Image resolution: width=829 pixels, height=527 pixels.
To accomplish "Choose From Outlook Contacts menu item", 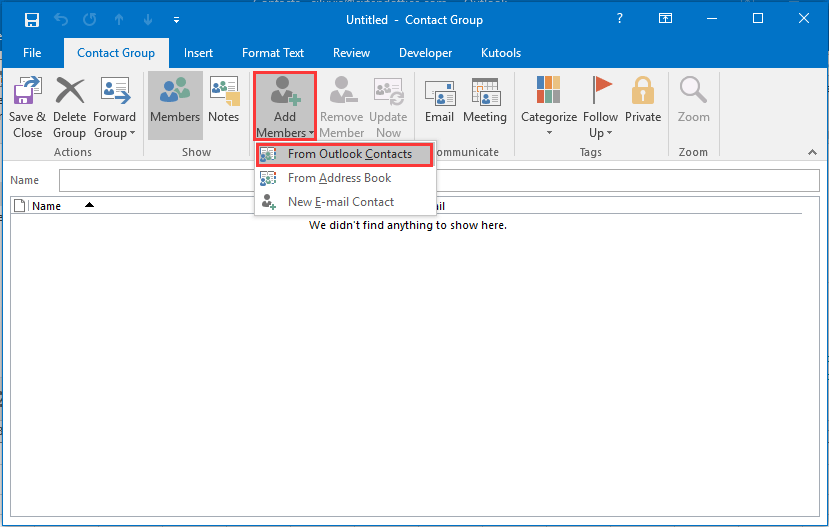I will coord(349,155).
